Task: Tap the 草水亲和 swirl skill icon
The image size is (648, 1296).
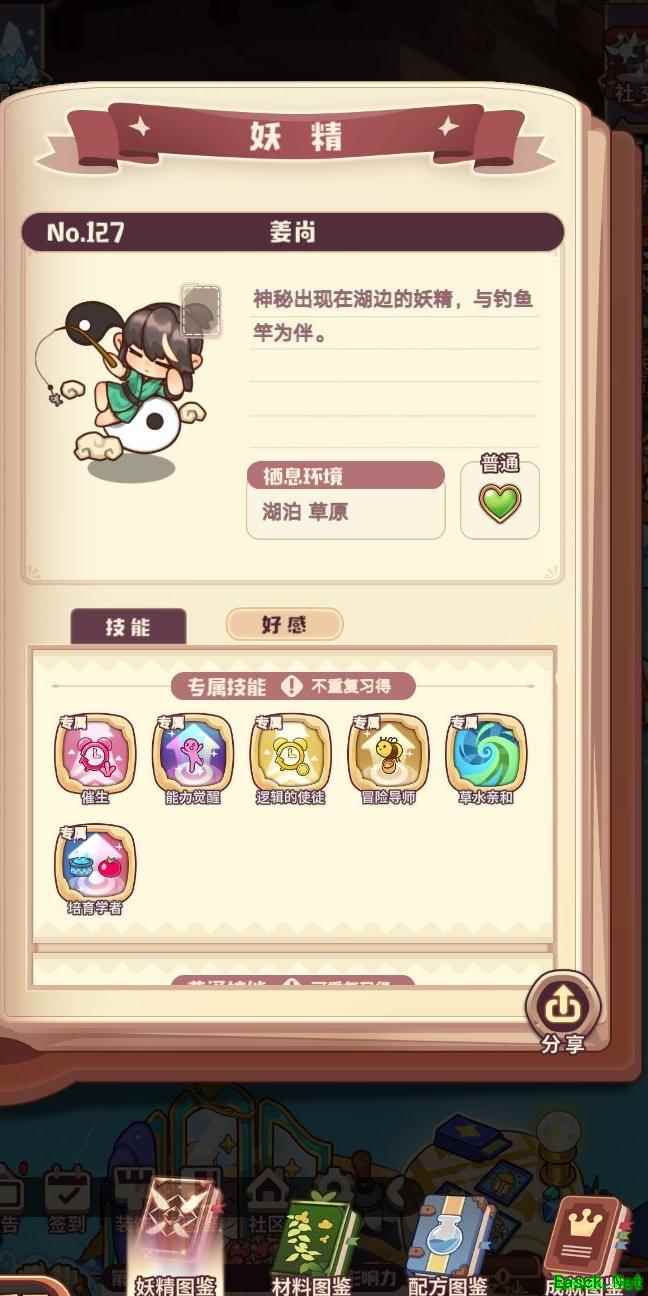Action: [486, 752]
